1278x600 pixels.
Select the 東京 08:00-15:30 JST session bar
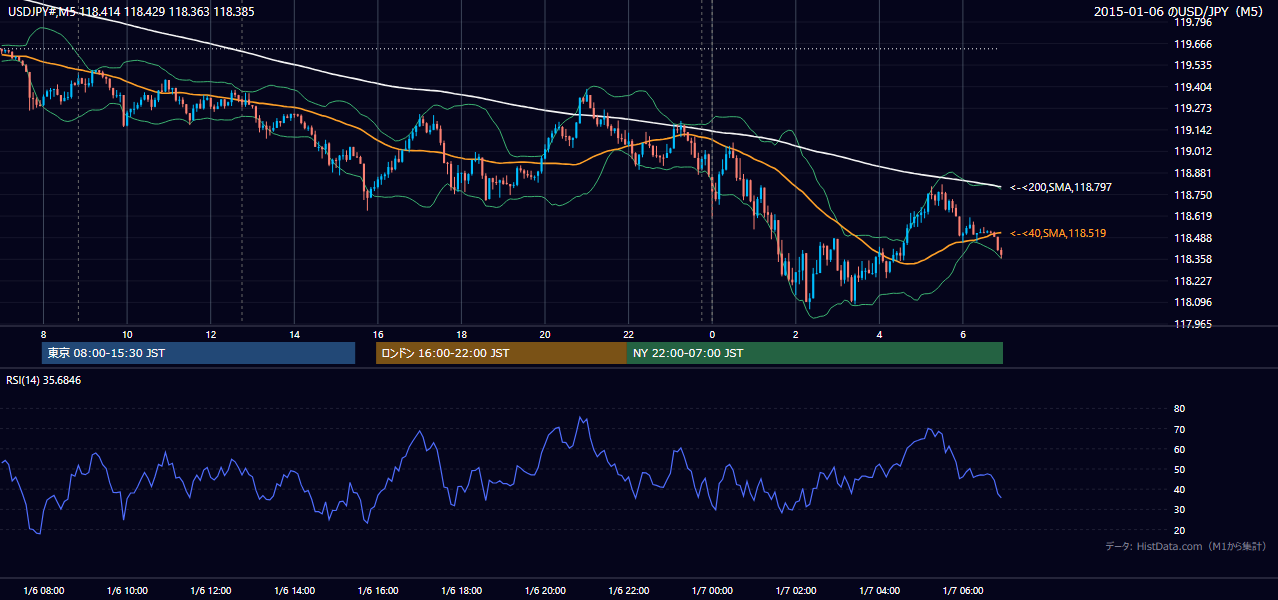pyautogui.click(x=199, y=353)
